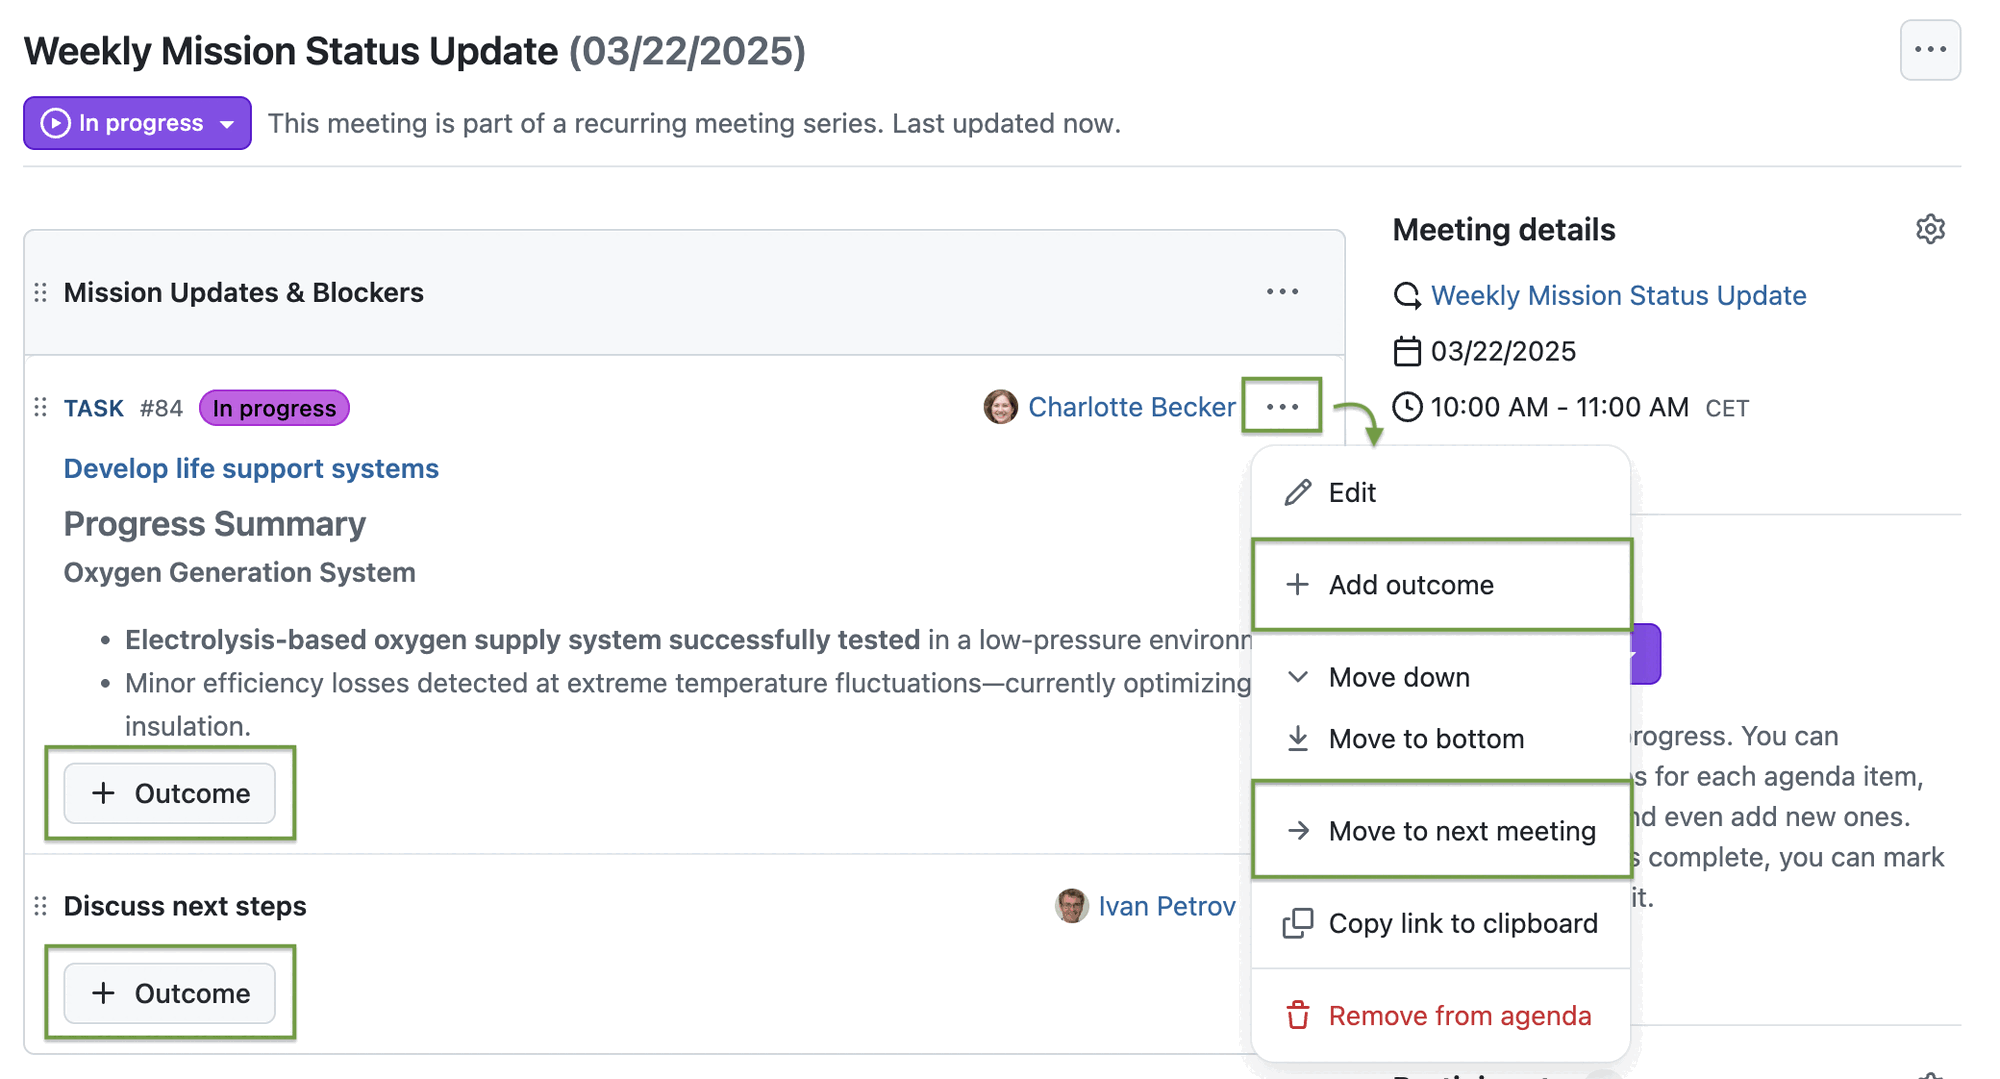The width and height of the screenshot is (2000, 1079).
Task: Choose Move to next meeting from the menu
Action: [1461, 830]
